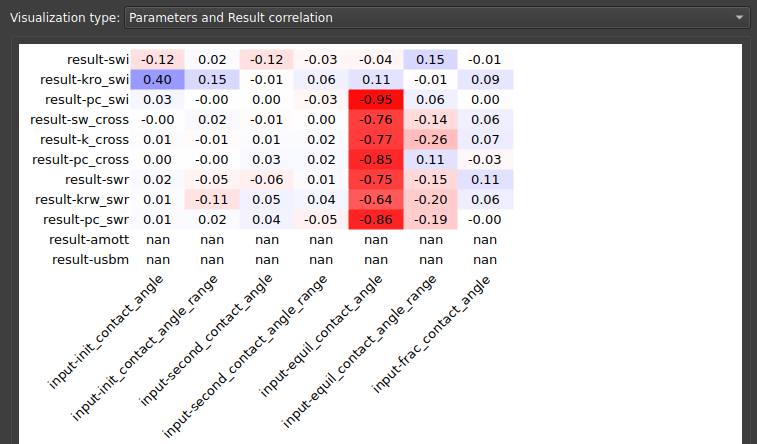Click the -0.77 cell in result-k_cross row
Viewport: 757px width, 444px height.
[375, 139]
